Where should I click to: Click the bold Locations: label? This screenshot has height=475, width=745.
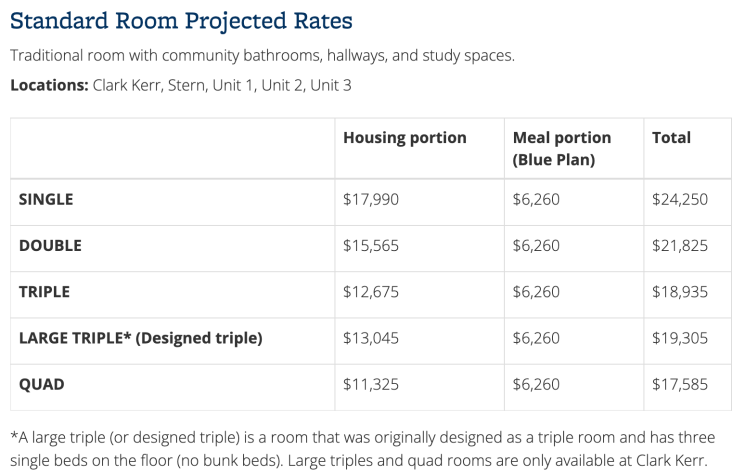49,85
